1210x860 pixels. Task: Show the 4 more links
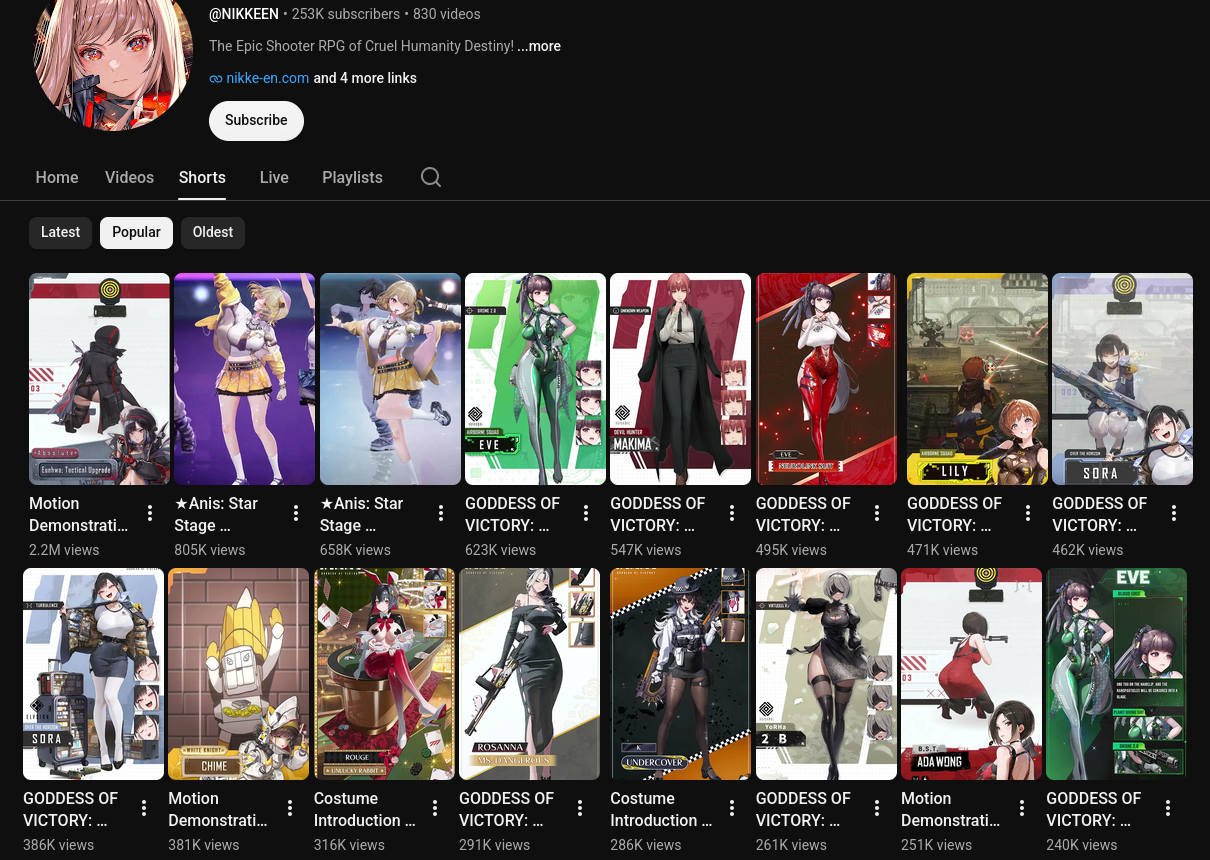tap(365, 78)
